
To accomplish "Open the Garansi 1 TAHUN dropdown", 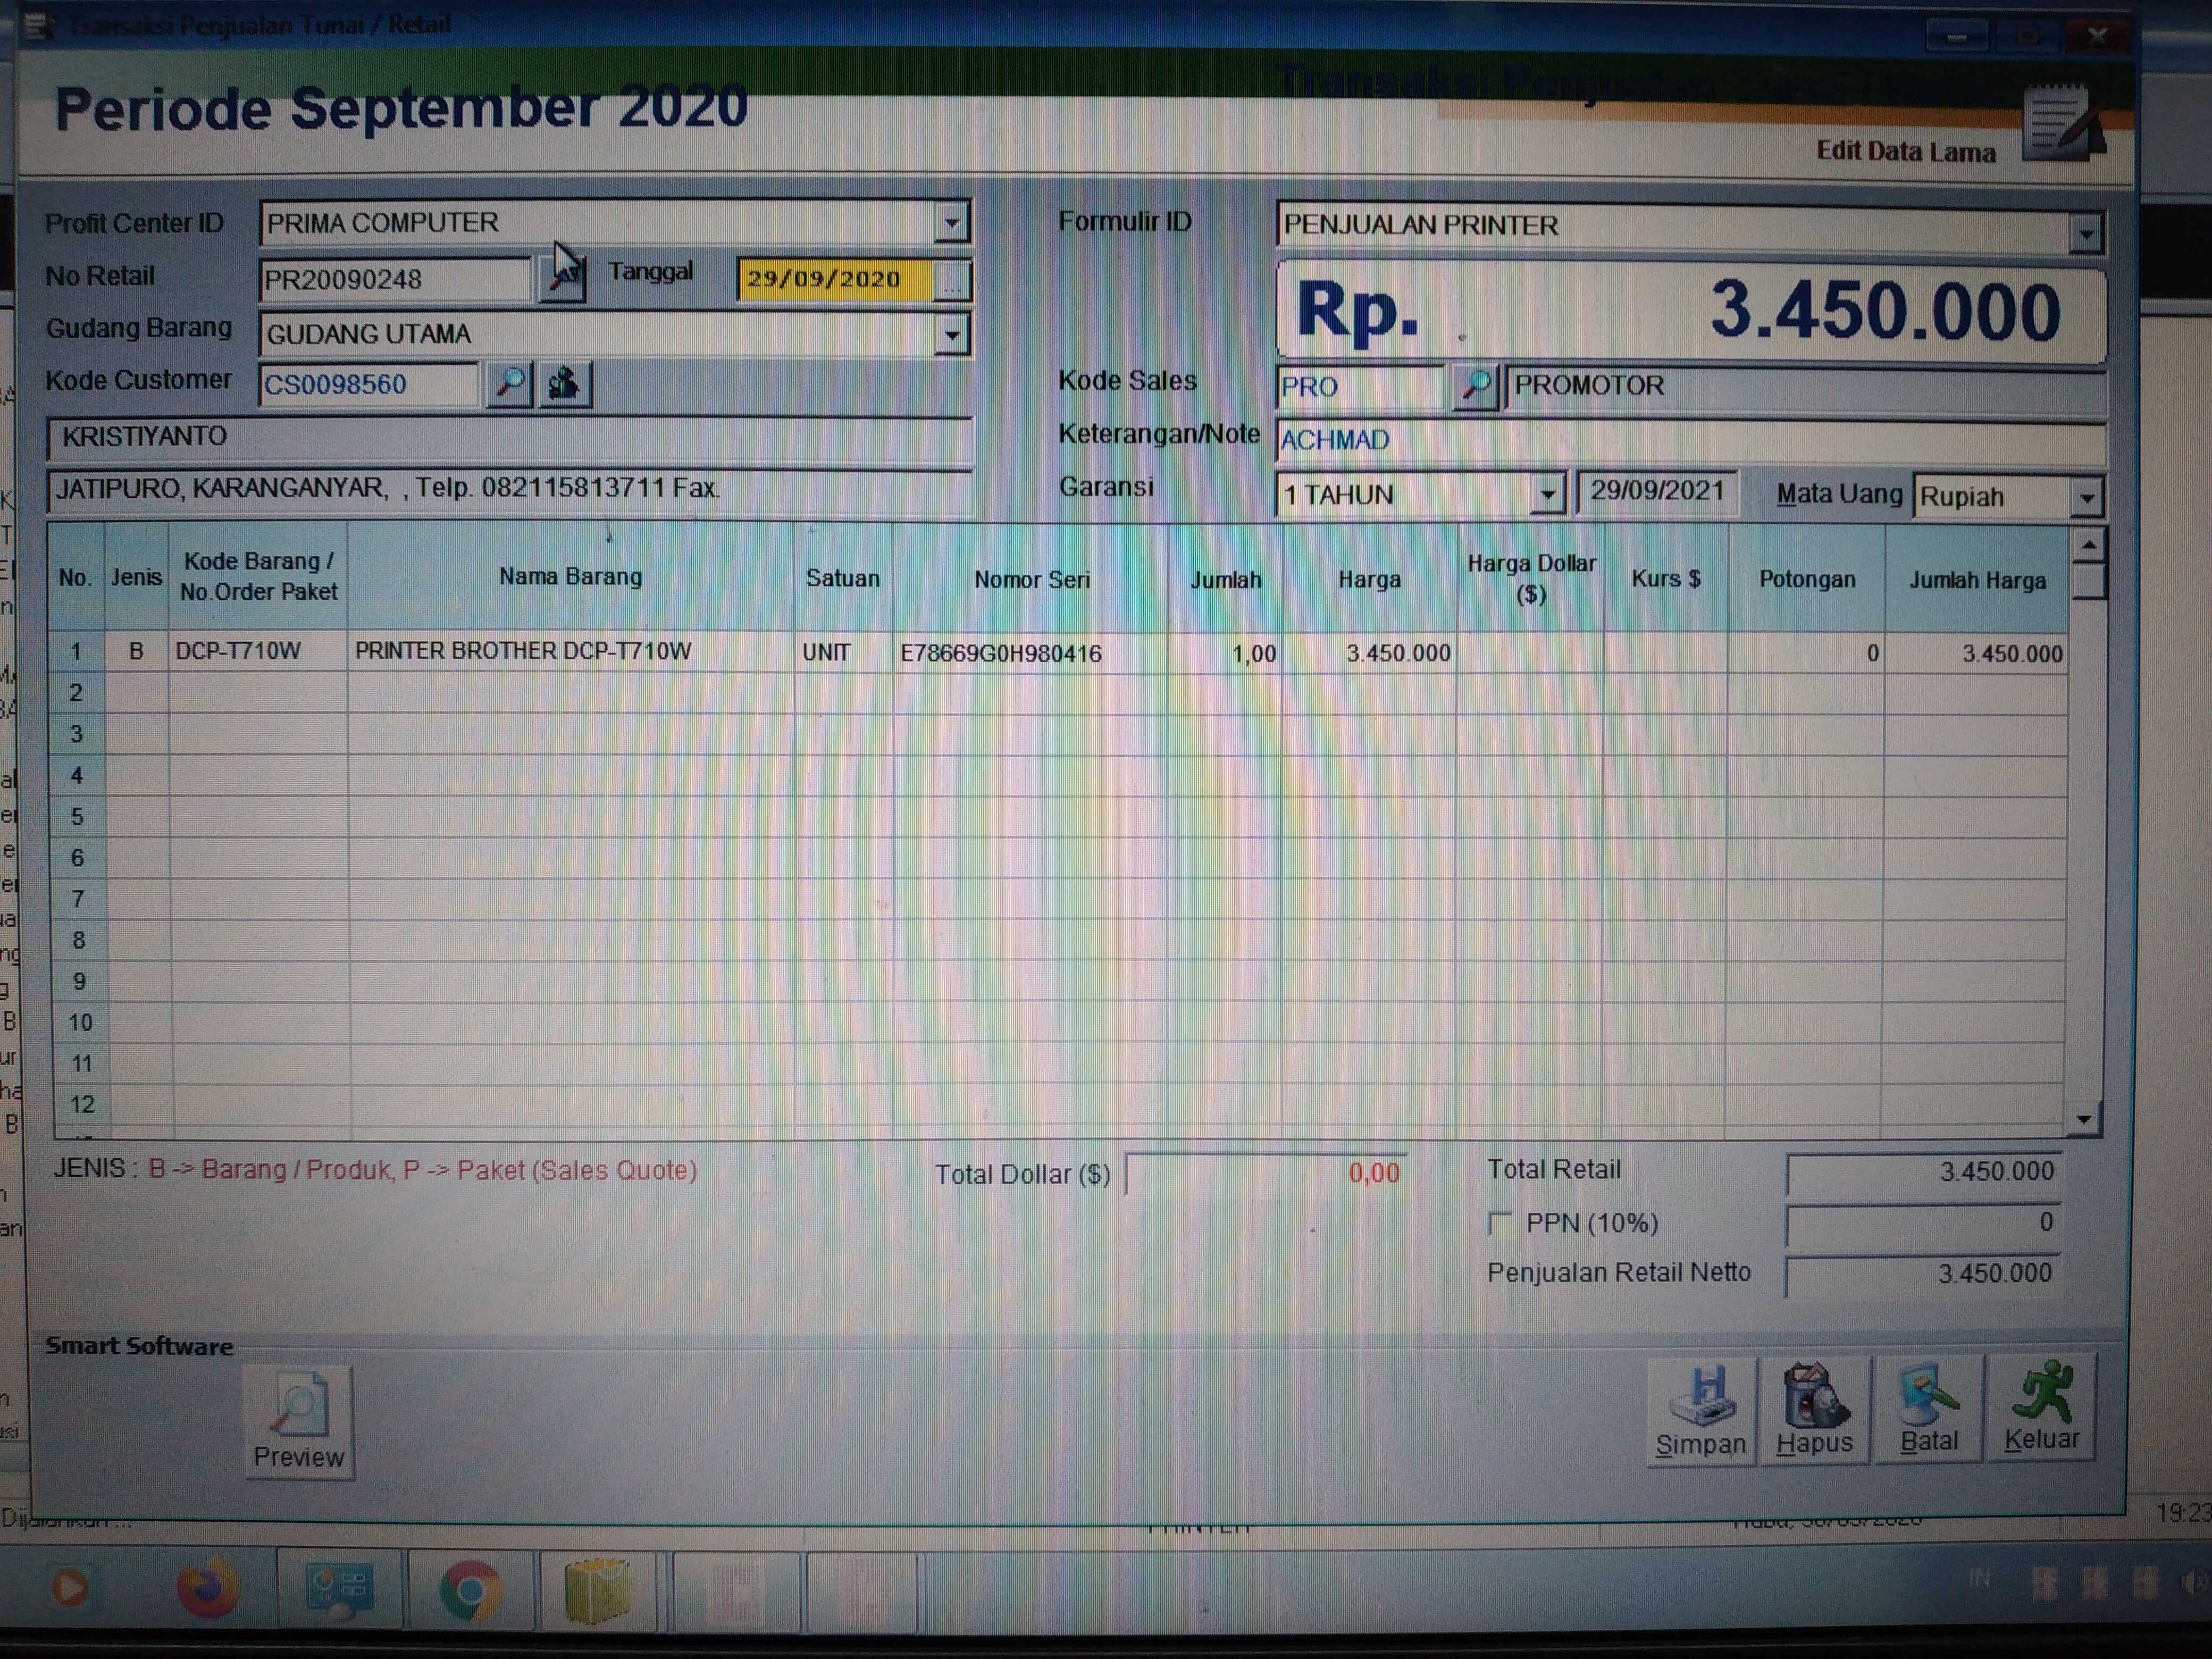I will click(1547, 494).
